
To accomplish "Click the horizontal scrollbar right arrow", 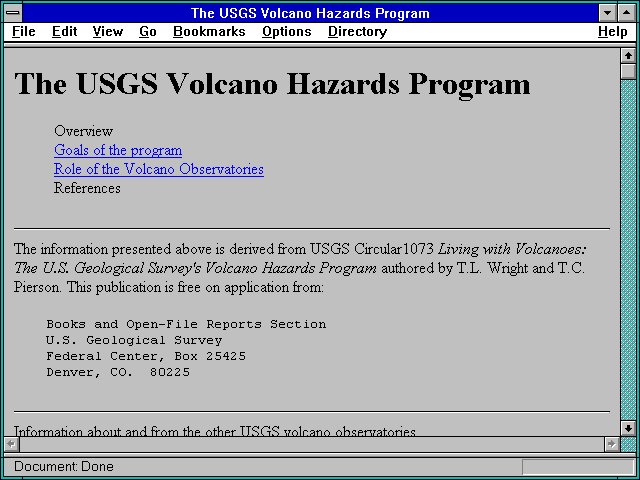I will [611, 444].
